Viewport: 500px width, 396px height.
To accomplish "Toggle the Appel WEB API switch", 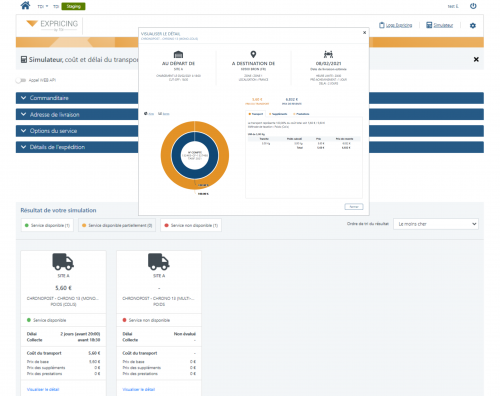I will (21, 80).
